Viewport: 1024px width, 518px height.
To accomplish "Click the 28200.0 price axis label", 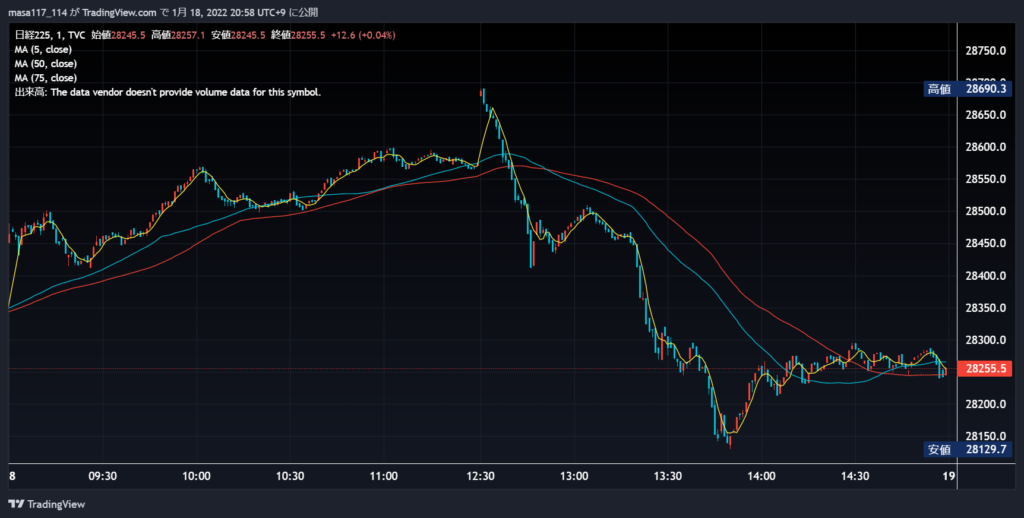I will tap(985, 404).
